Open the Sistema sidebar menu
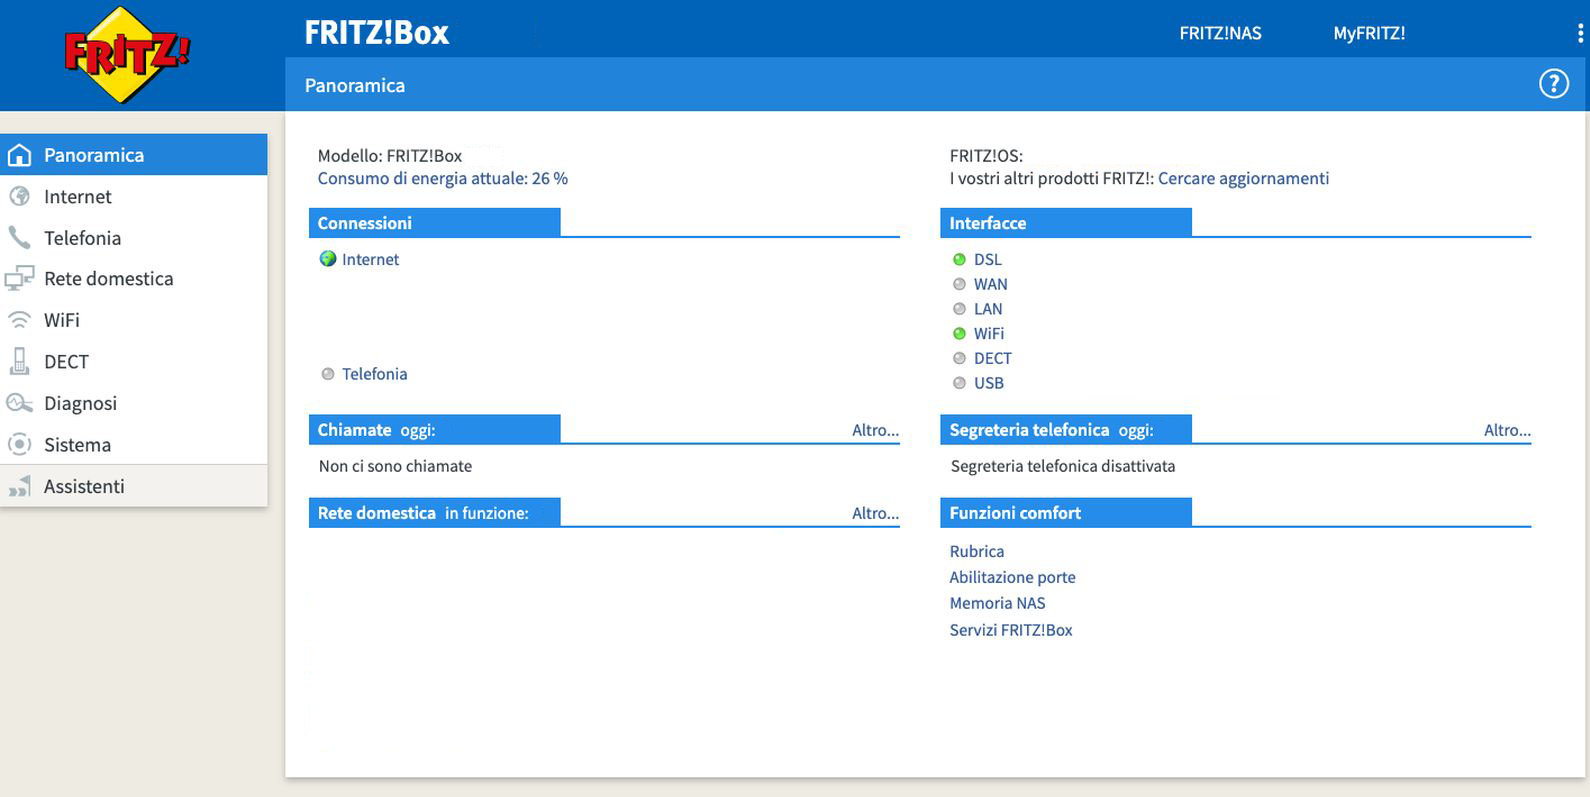Viewport: 1590px width, 797px height. pyautogui.click(x=134, y=445)
